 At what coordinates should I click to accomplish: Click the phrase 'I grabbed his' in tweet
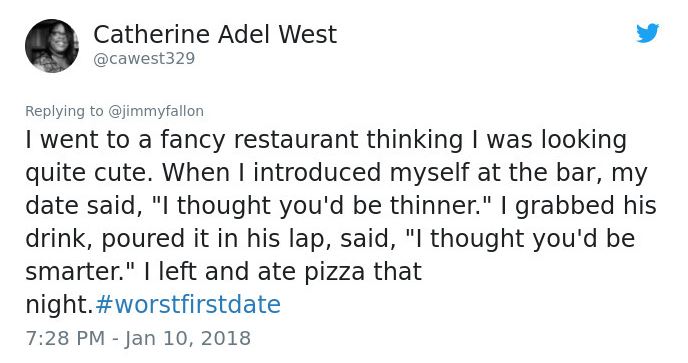coord(579,205)
